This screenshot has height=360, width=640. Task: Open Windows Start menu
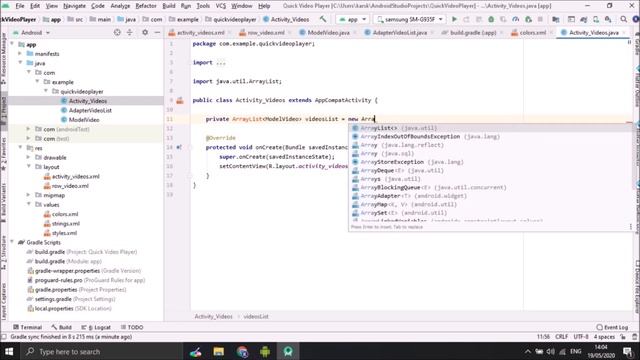[x=9, y=351]
